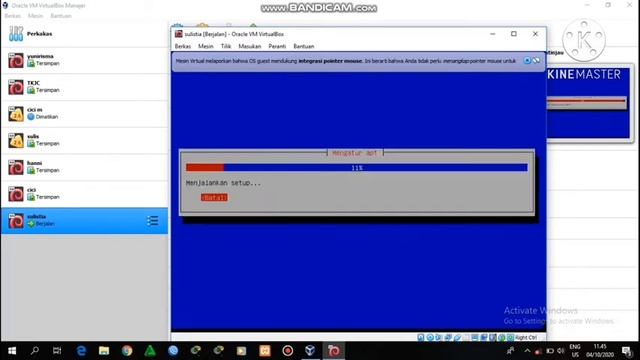
Task: Open Berkas menu in VirtualBox Manager
Action: [12, 16]
